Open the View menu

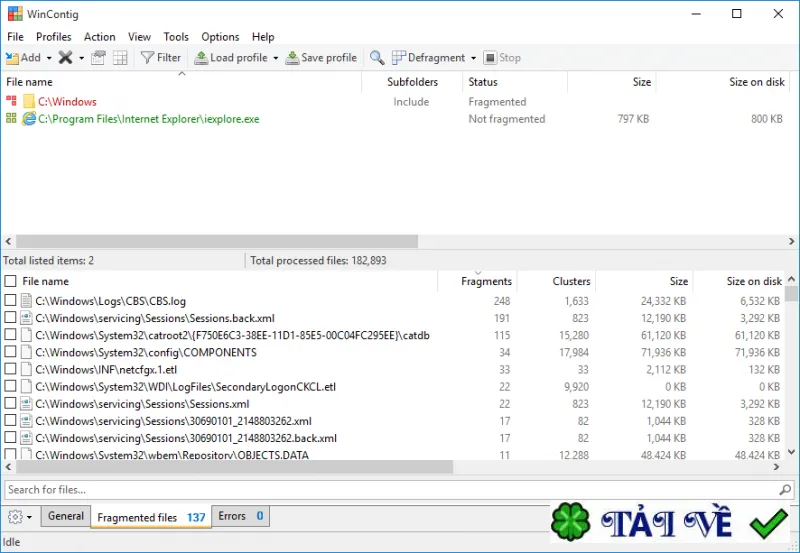pyautogui.click(x=139, y=37)
